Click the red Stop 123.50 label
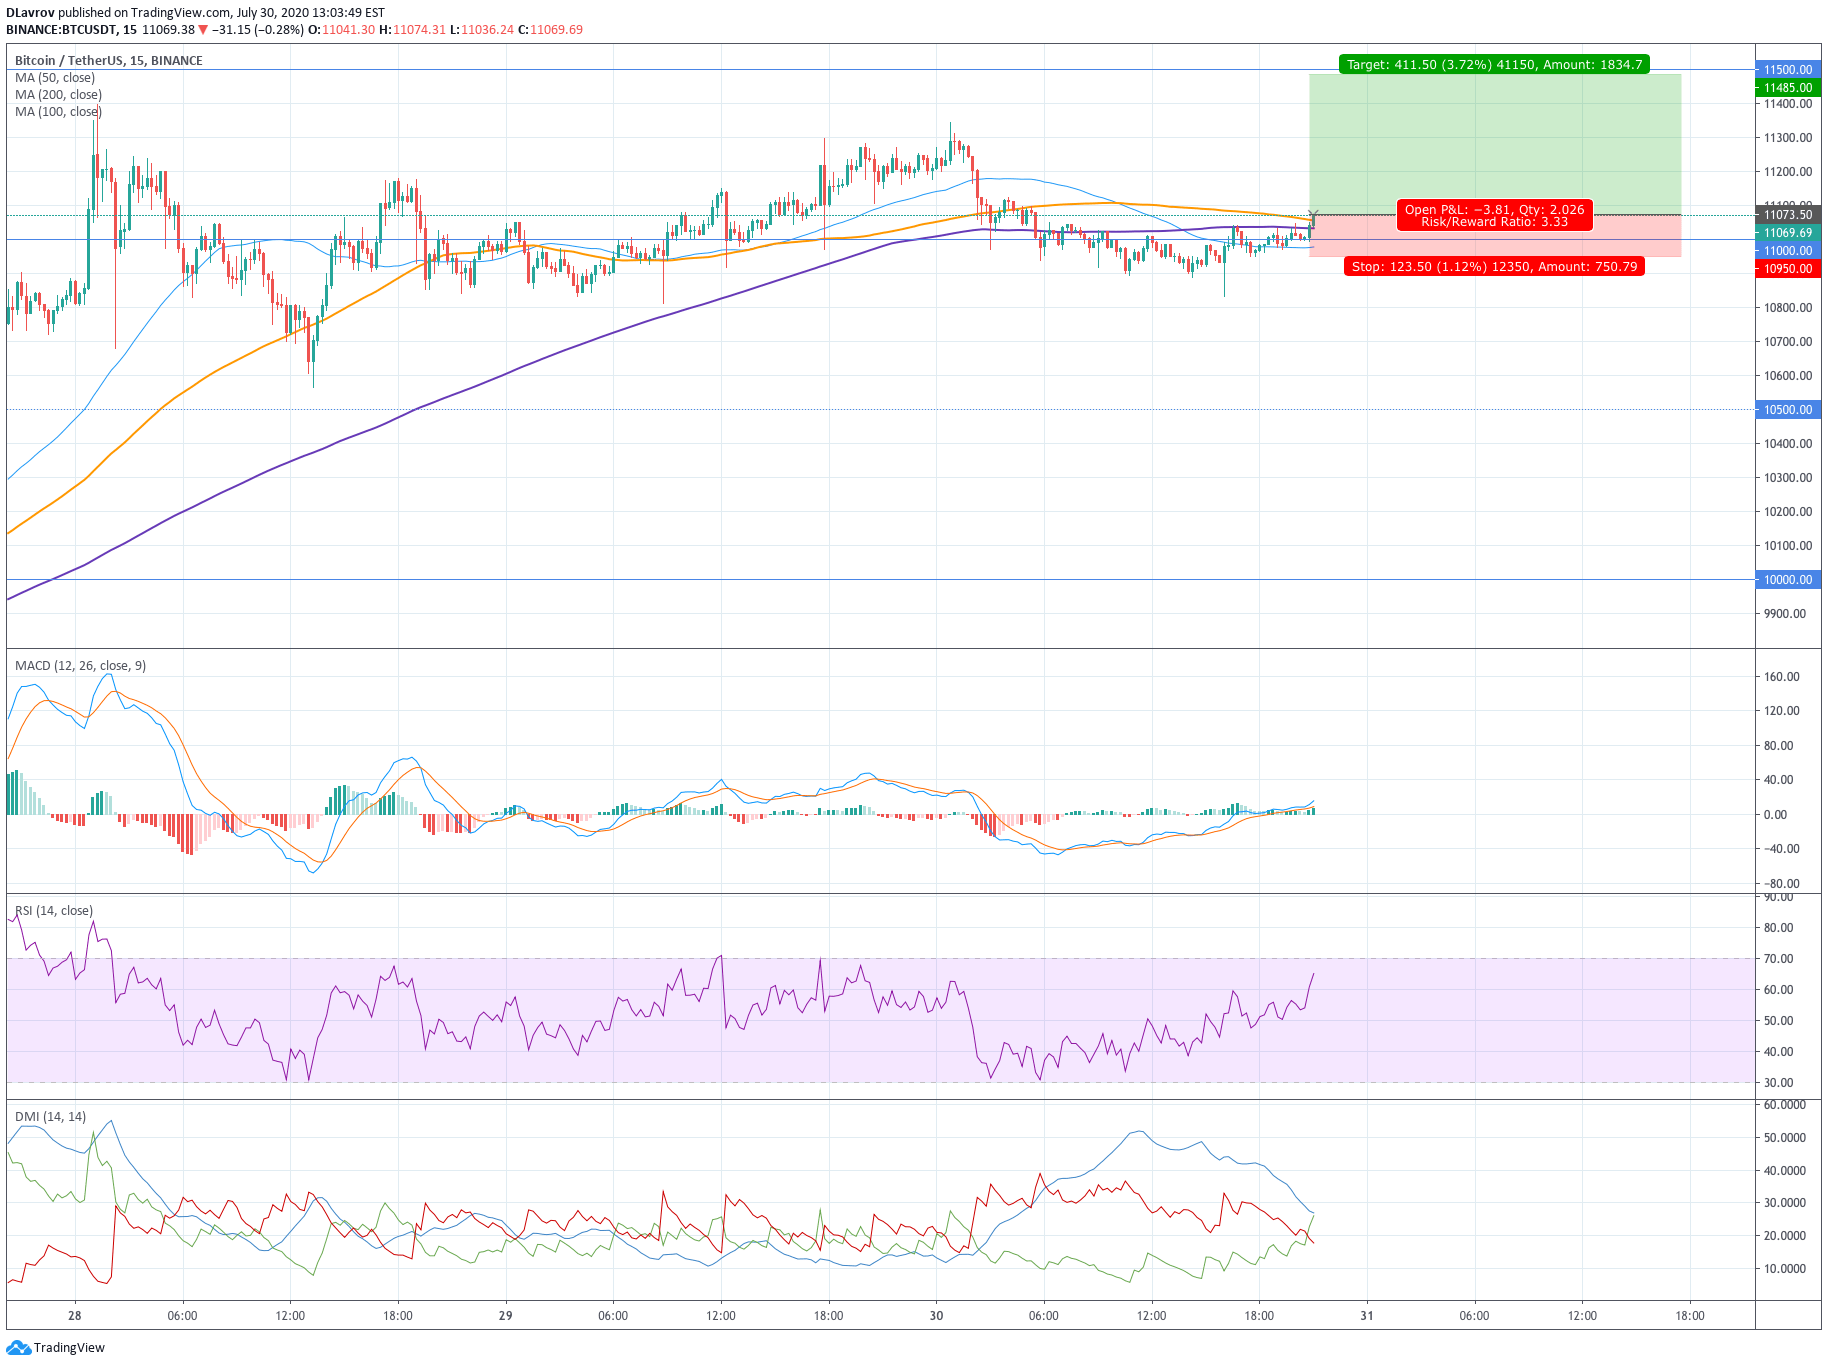The image size is (1828, 1366). point(1494,267)
